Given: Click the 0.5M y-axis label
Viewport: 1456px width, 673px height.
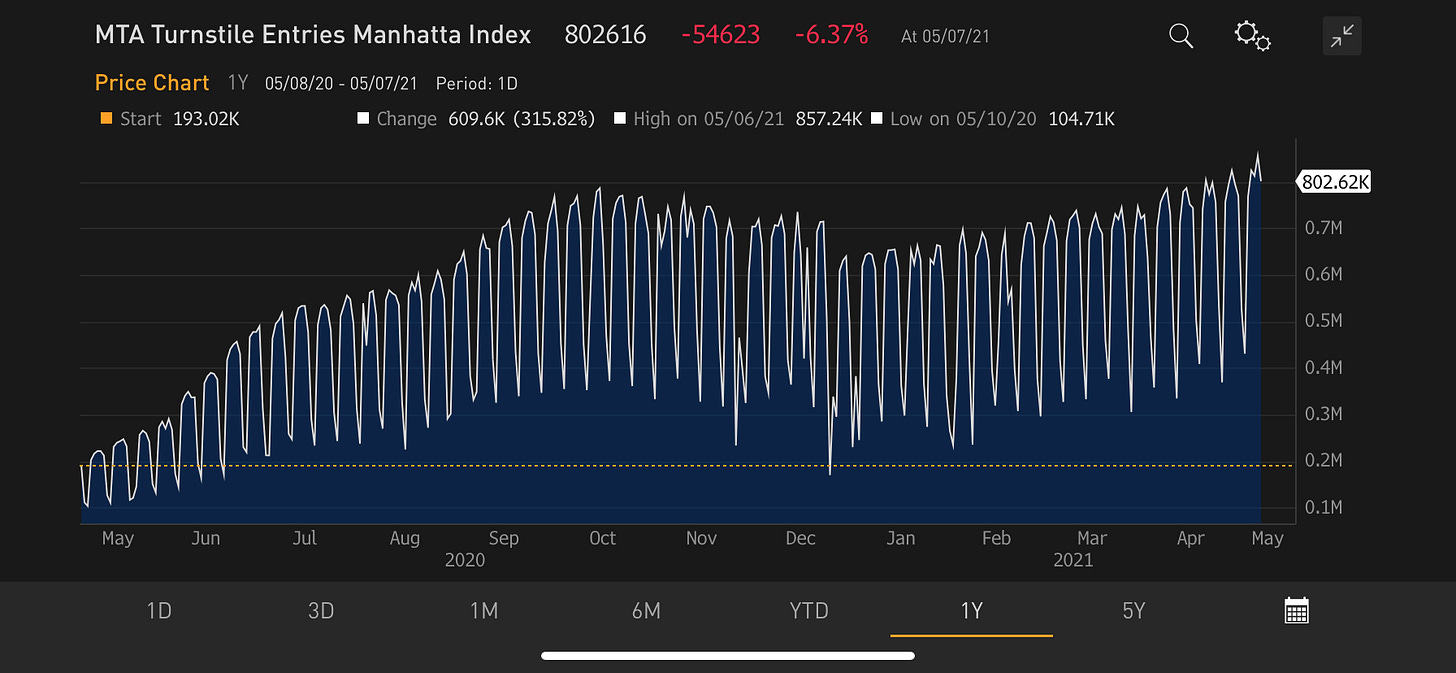Looking at the screenshot, I should click(x=1325, y=321).
